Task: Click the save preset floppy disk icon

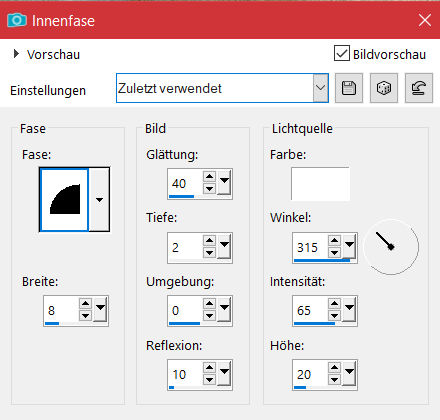Action: pyautogui.click(x=349, y=88)
